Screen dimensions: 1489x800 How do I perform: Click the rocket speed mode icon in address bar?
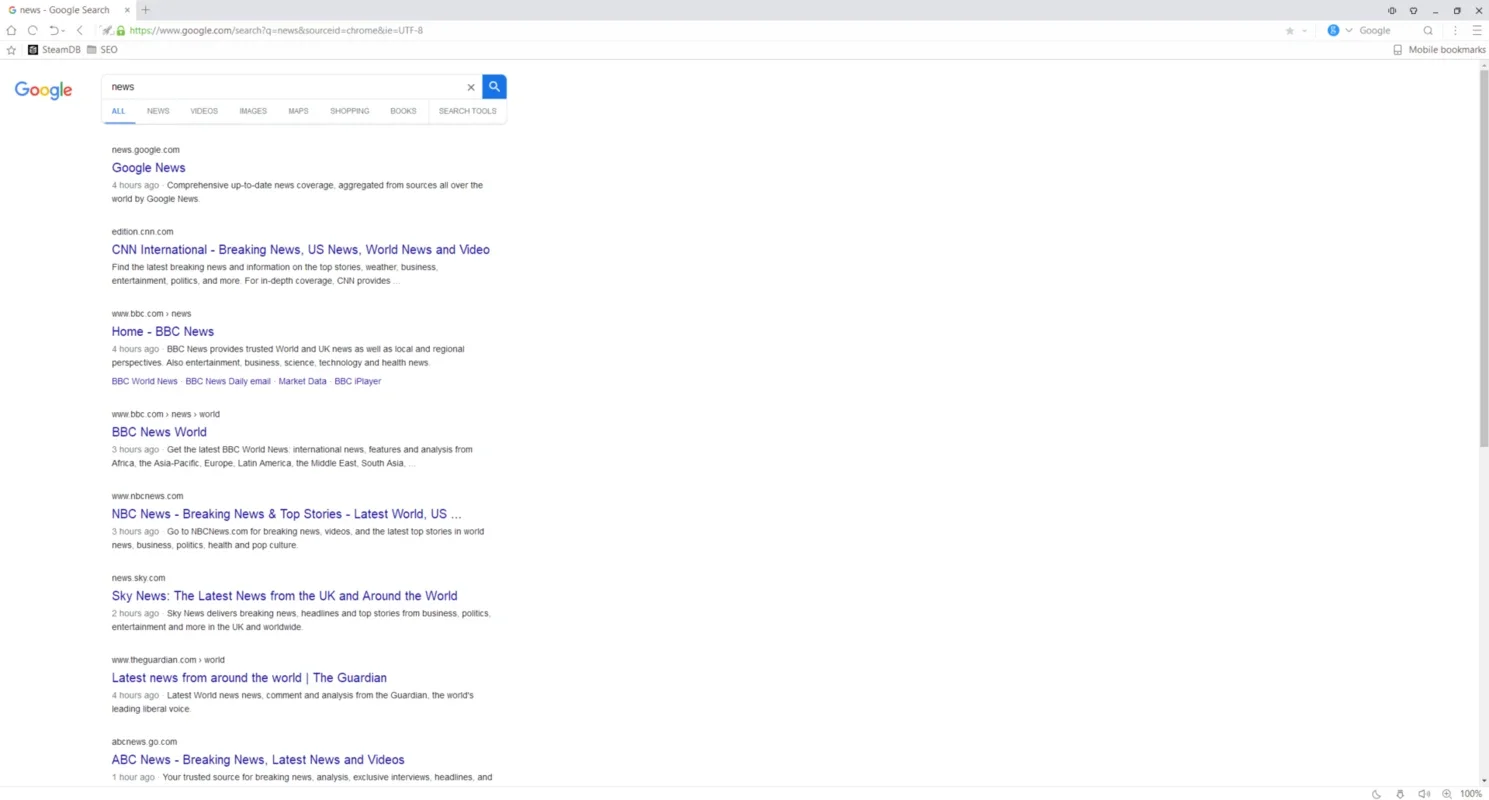click(x=107, y=30)
